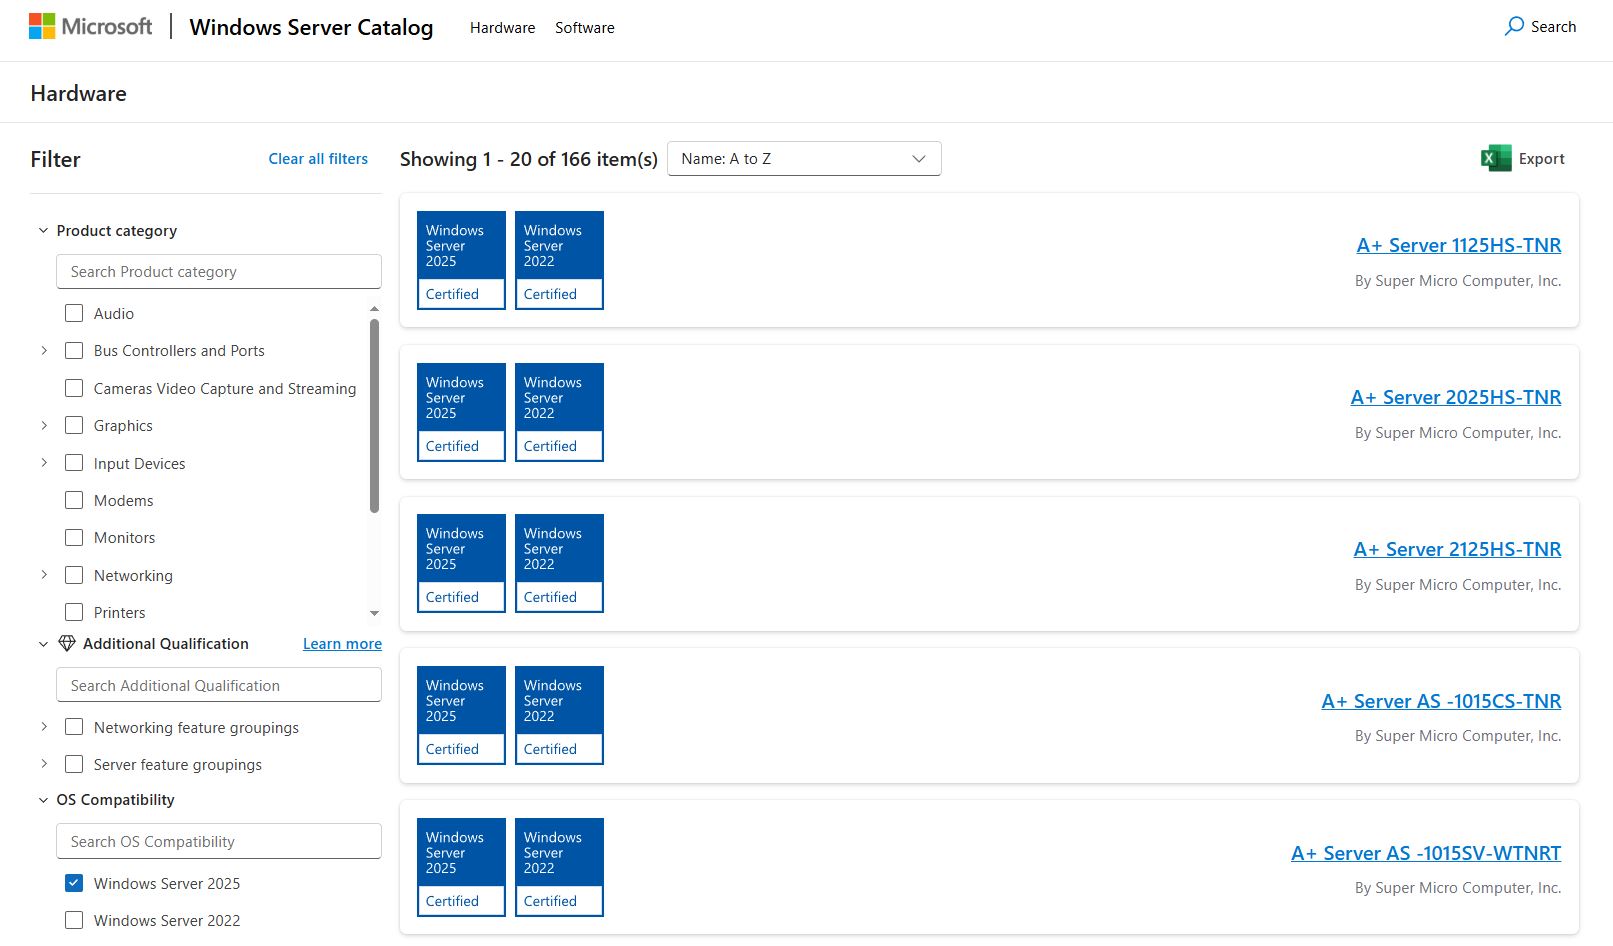Image resolution: width=1613 pixels, height=946 pixels.
Task: Collapse the Additional Qualification section
Action: pyautogui.click(x=43, y=644)
